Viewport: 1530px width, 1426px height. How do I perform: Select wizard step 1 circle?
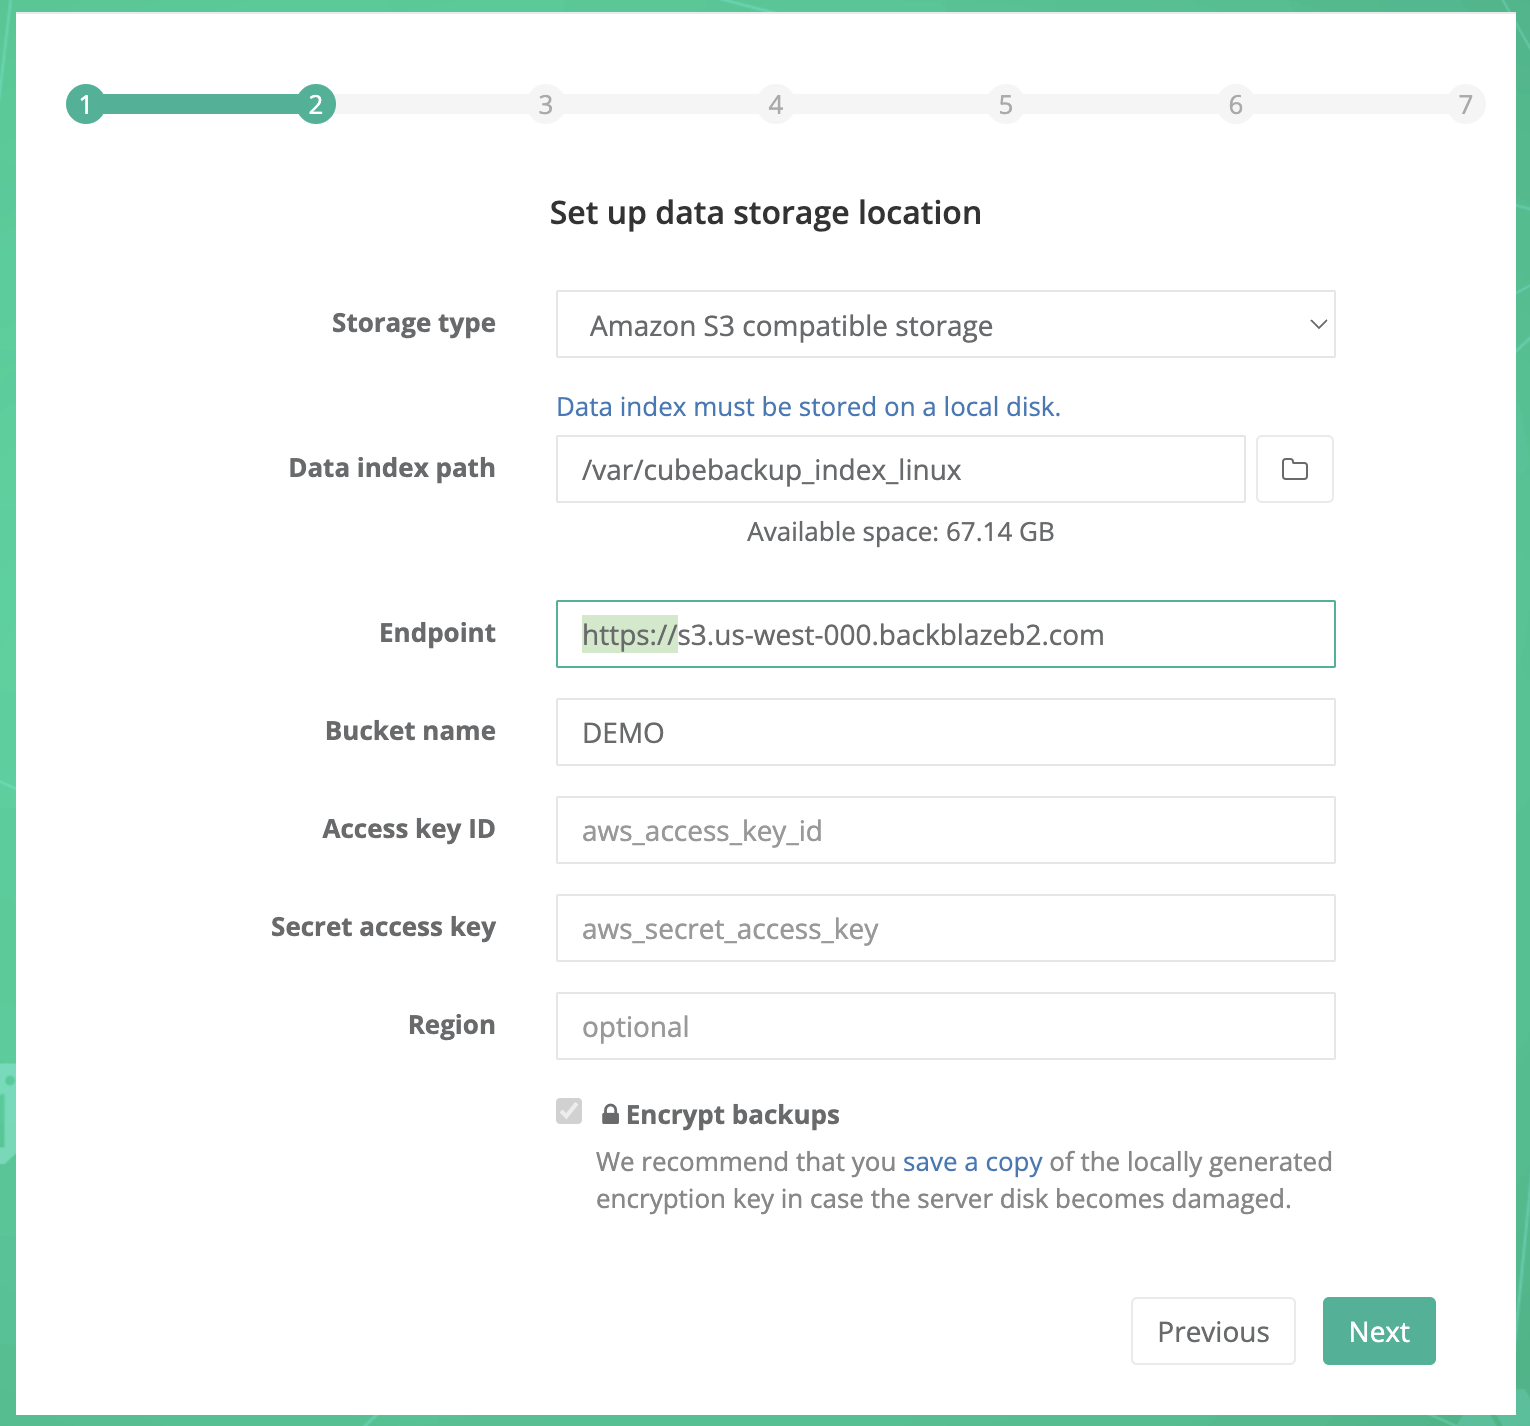[86, 103]
